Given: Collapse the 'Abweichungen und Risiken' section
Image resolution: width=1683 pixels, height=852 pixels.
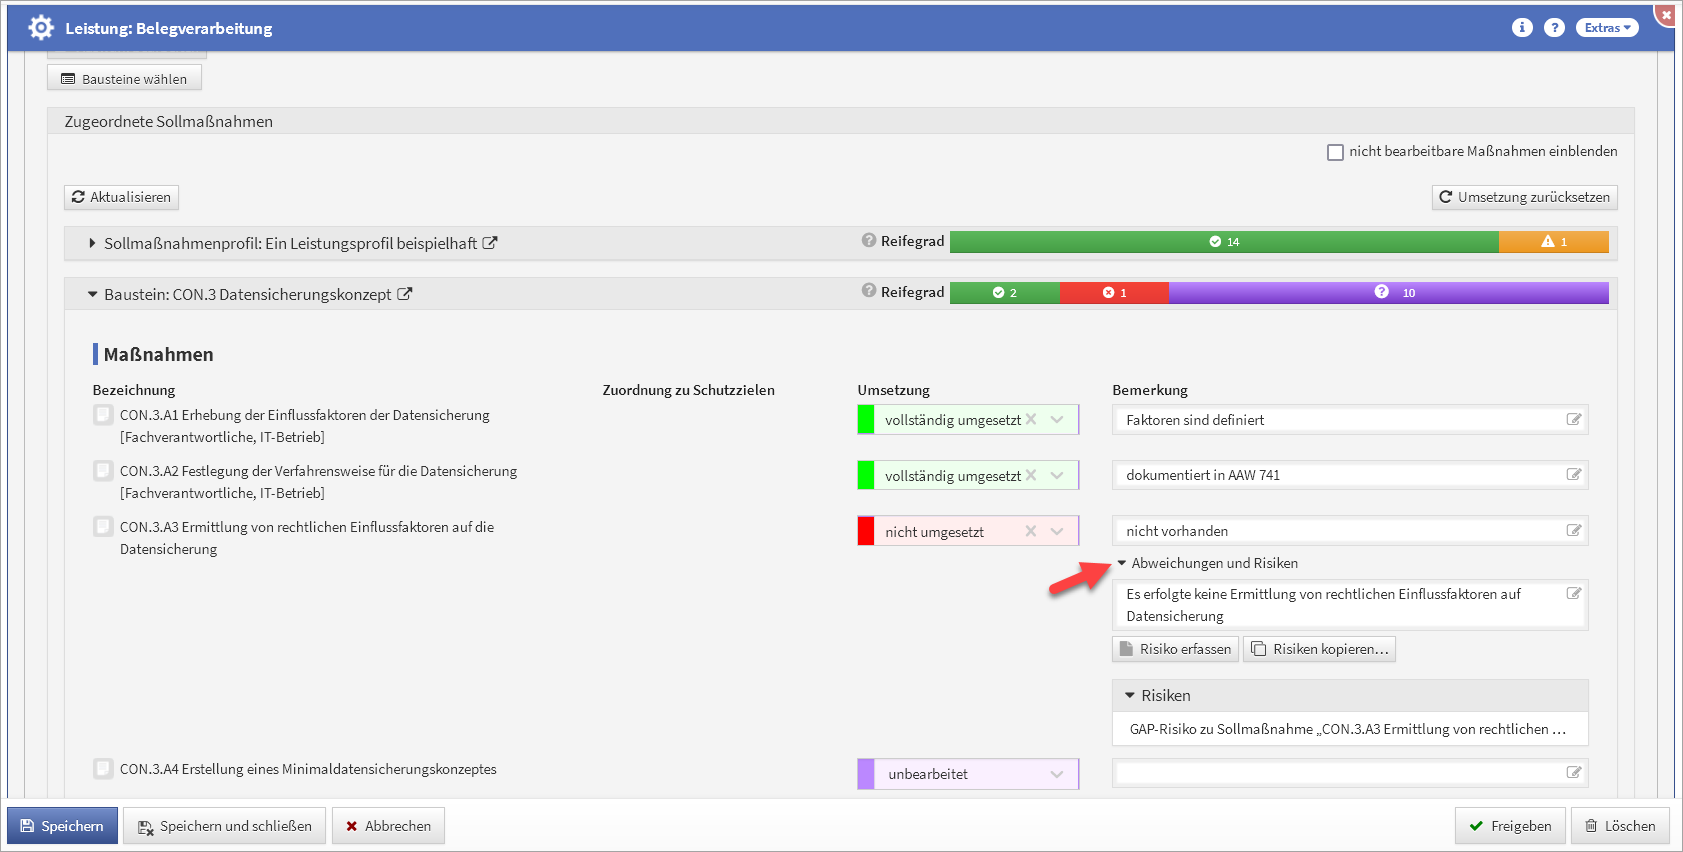Looking at the screenshot, I should [1122, 563].
